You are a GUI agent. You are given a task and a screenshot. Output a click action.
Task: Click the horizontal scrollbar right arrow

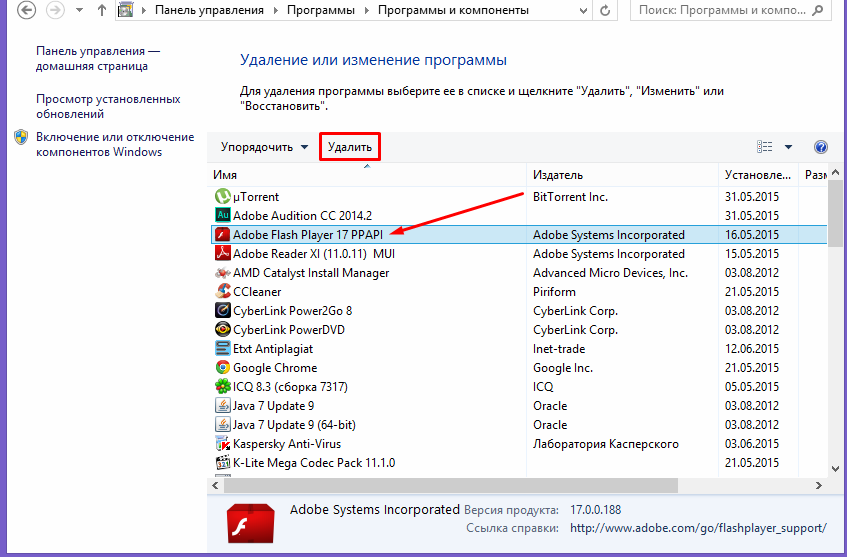tap(818, 485)
